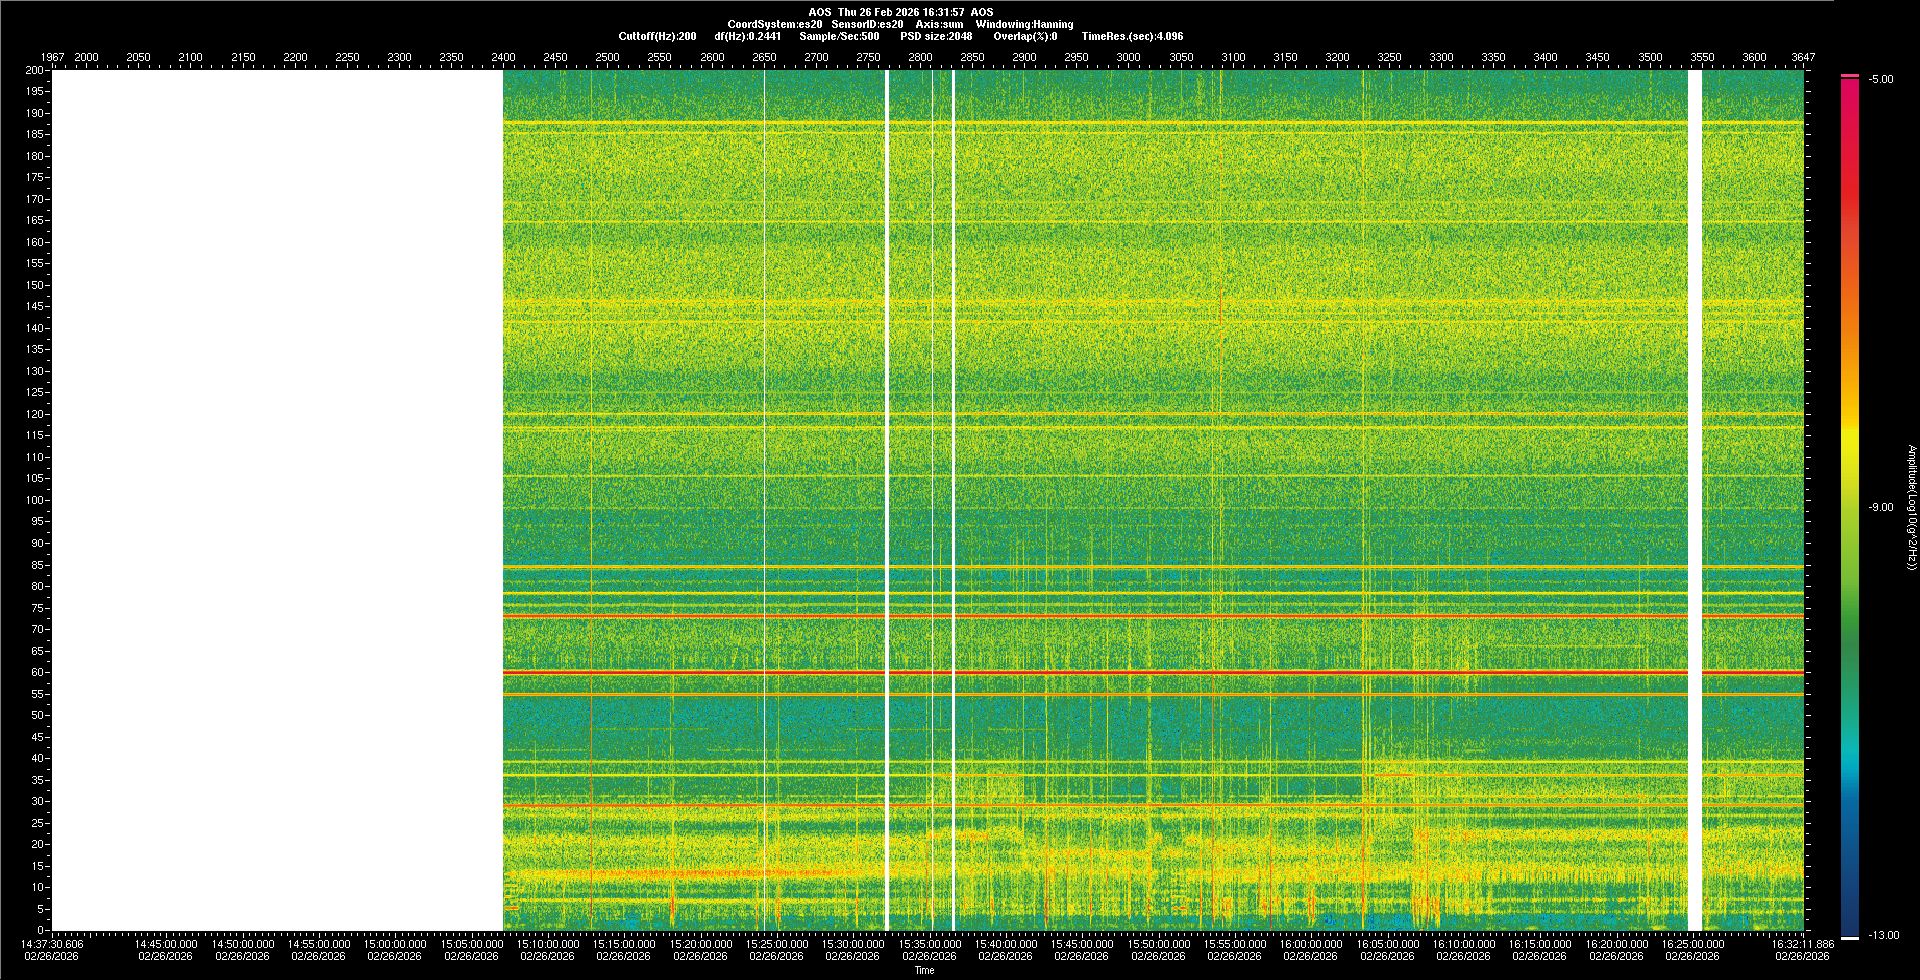Click the Time axis title at bottom
The width and height of the screenshot is (1920, 980).
coord(924,971)
